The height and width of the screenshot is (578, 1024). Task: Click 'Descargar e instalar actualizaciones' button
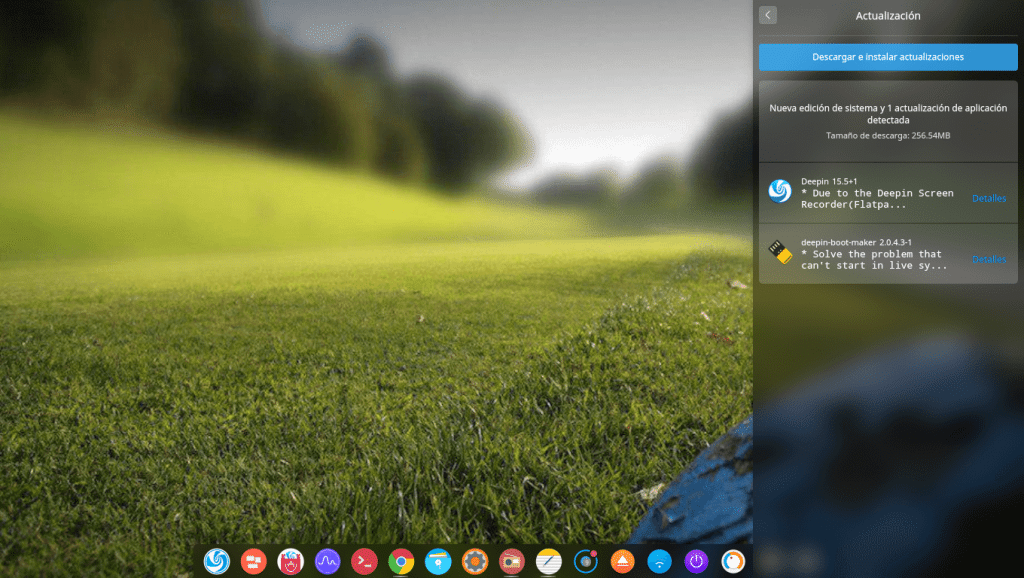click(x=888, y=57)
